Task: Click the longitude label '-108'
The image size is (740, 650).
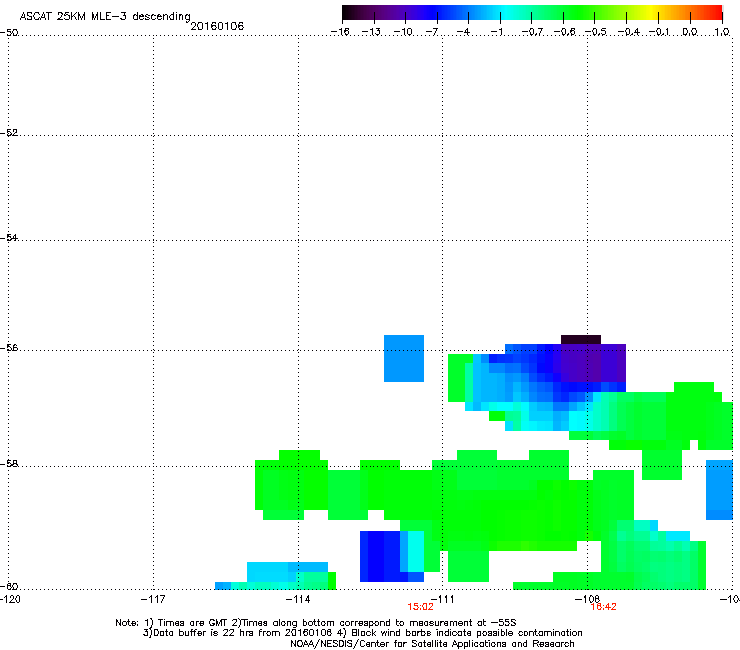Action: 587,599
